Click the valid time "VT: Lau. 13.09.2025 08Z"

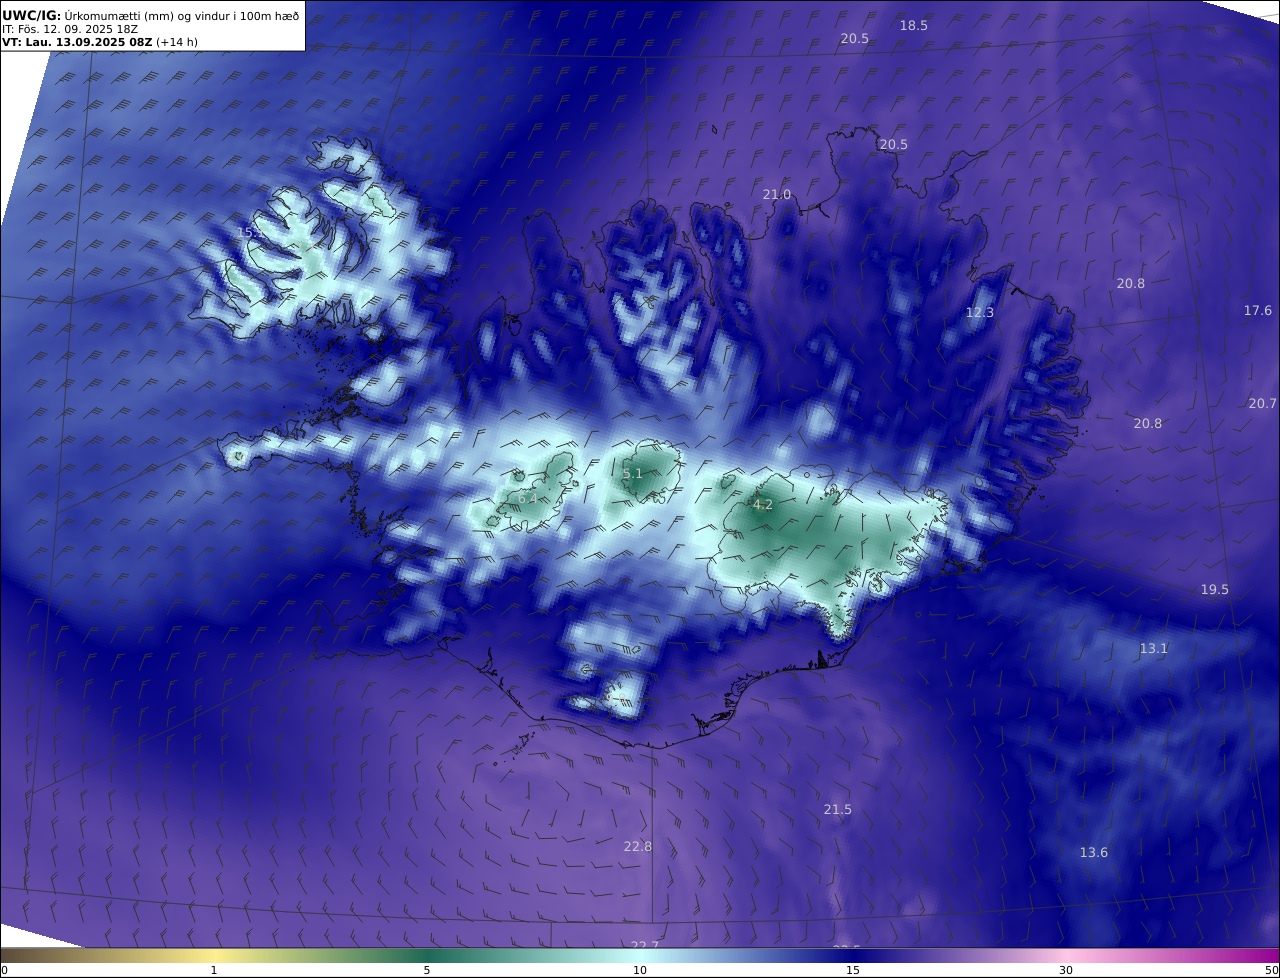[77, 42]
